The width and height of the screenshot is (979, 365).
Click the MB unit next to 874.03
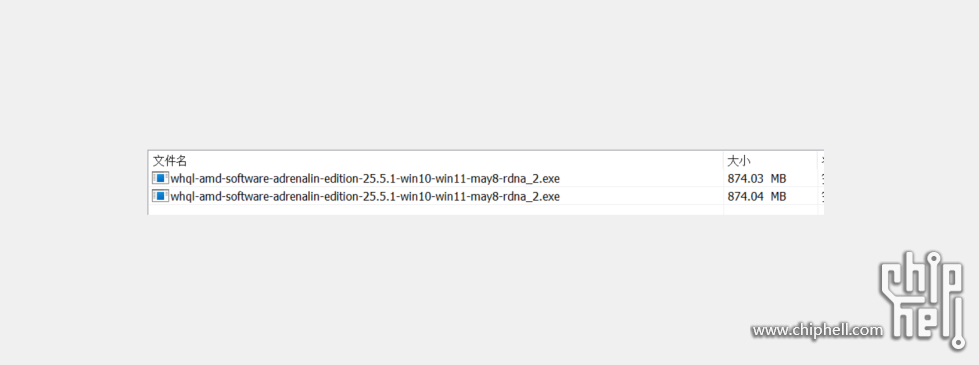point(778,178)
